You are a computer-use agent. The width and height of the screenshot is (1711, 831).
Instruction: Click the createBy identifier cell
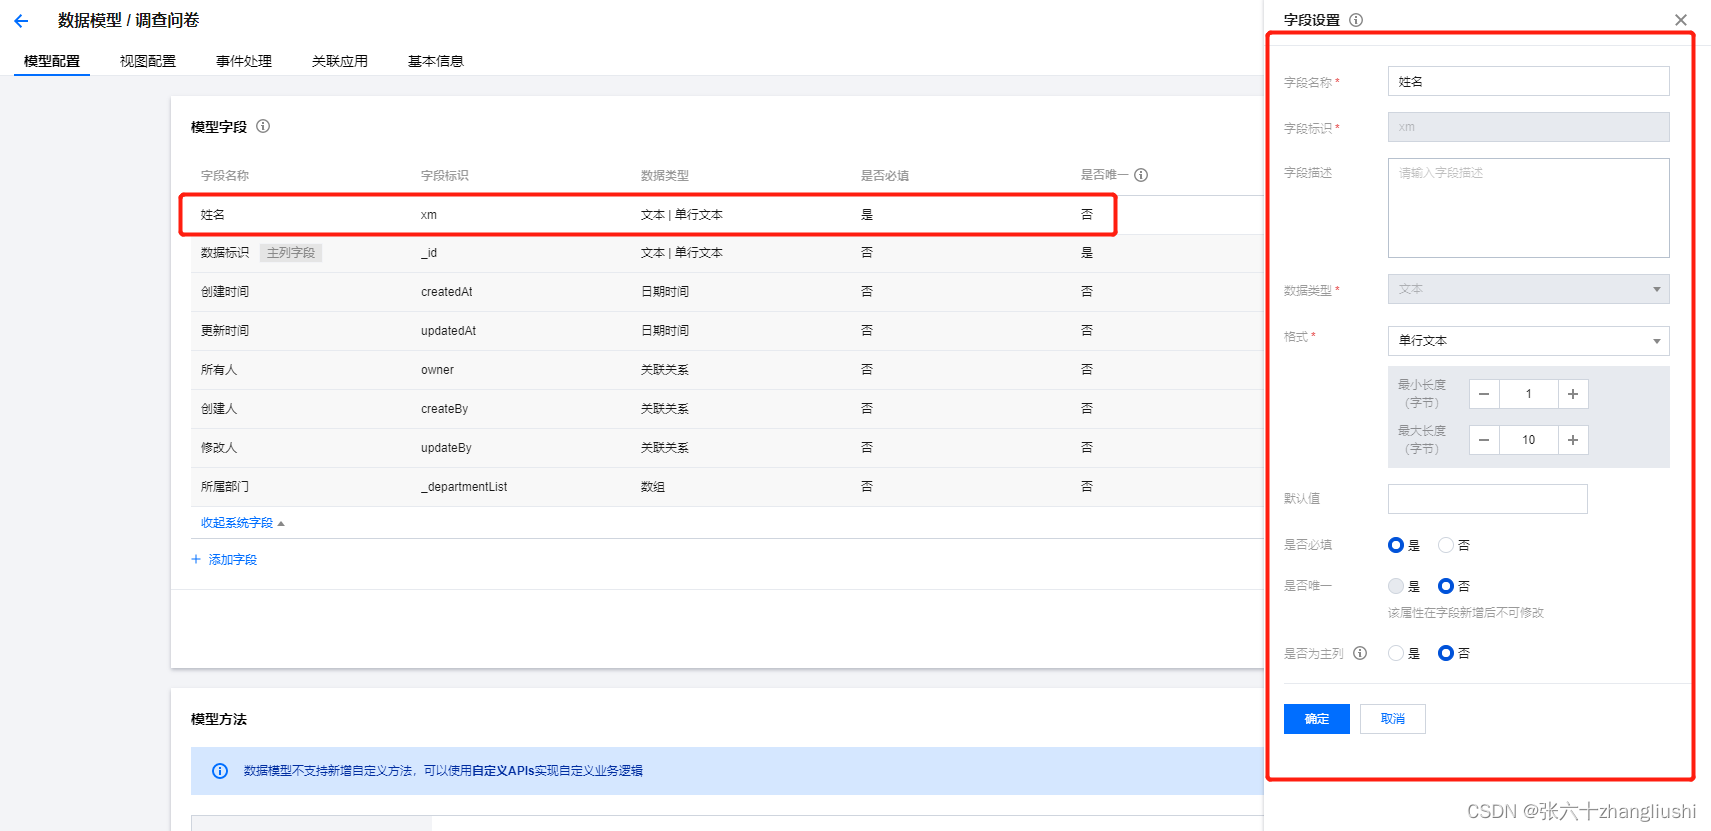coord(445,409)
